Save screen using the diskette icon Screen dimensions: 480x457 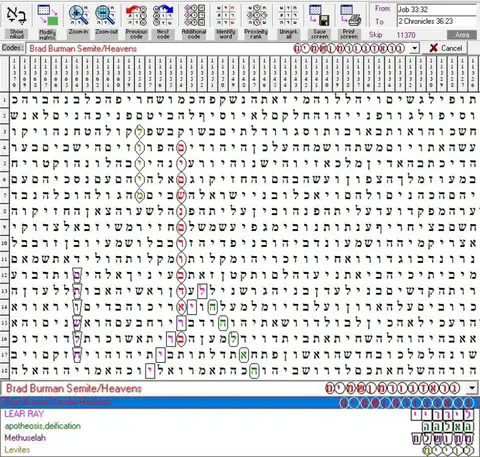[319, 22]
